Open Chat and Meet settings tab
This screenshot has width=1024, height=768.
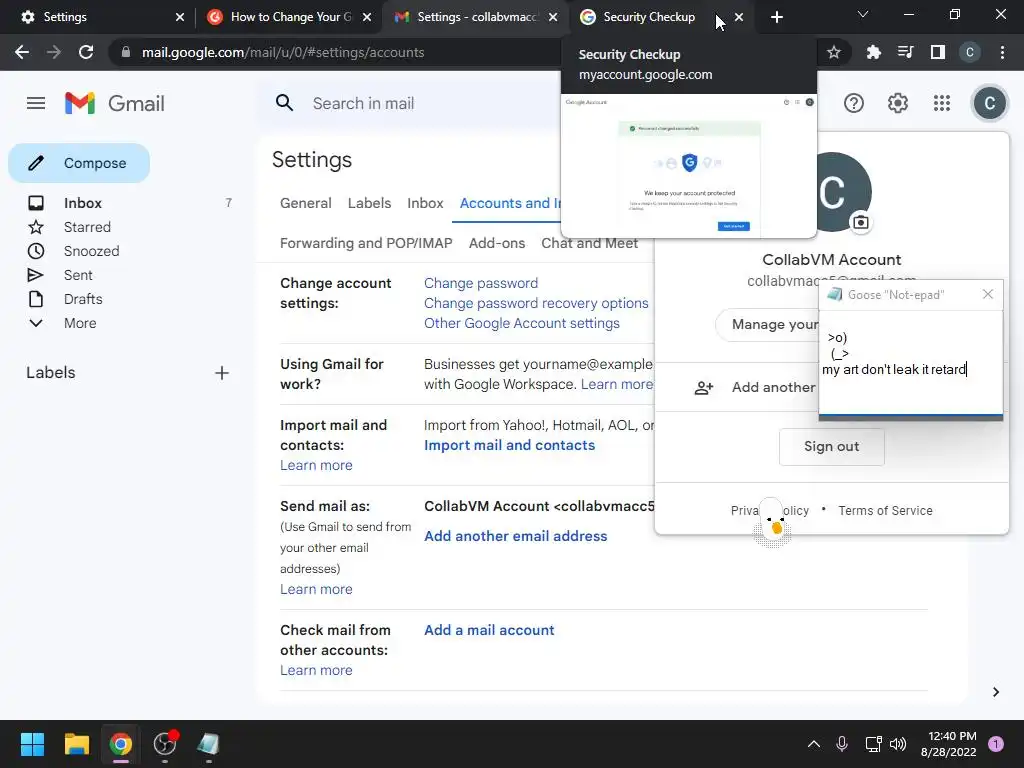[x=589, y=243]
